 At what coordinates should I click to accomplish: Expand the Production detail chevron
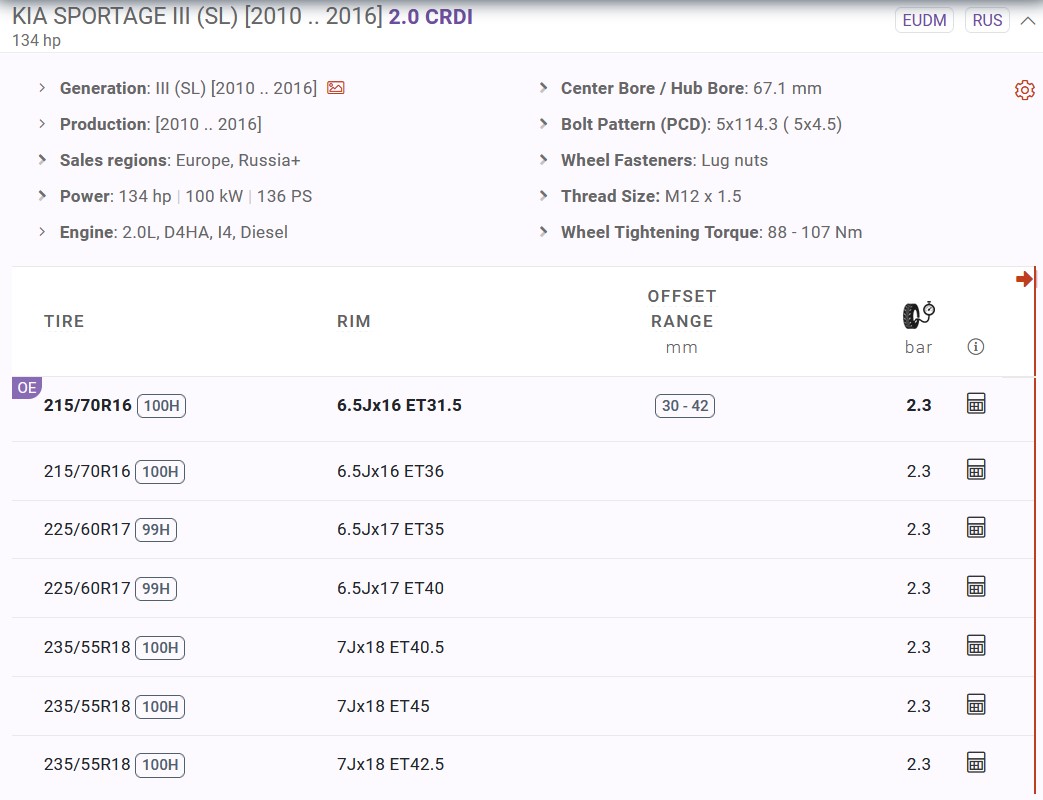42,124
